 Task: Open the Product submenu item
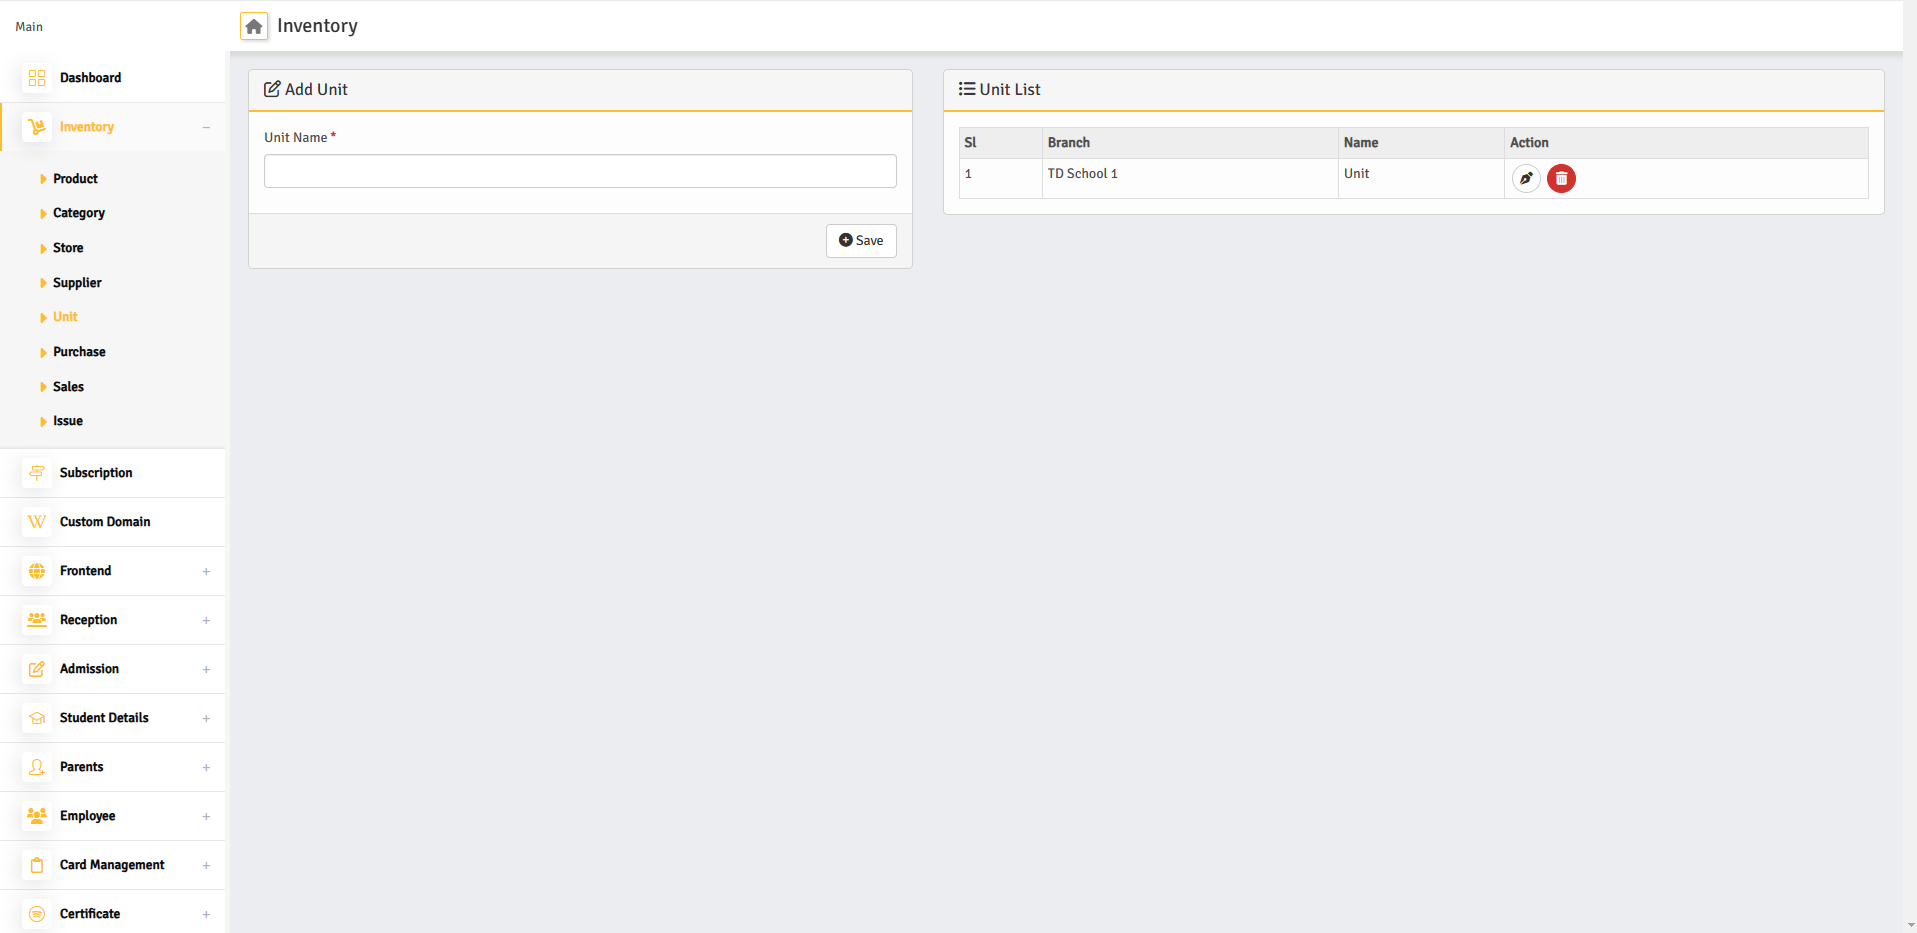tap(75, 179)
